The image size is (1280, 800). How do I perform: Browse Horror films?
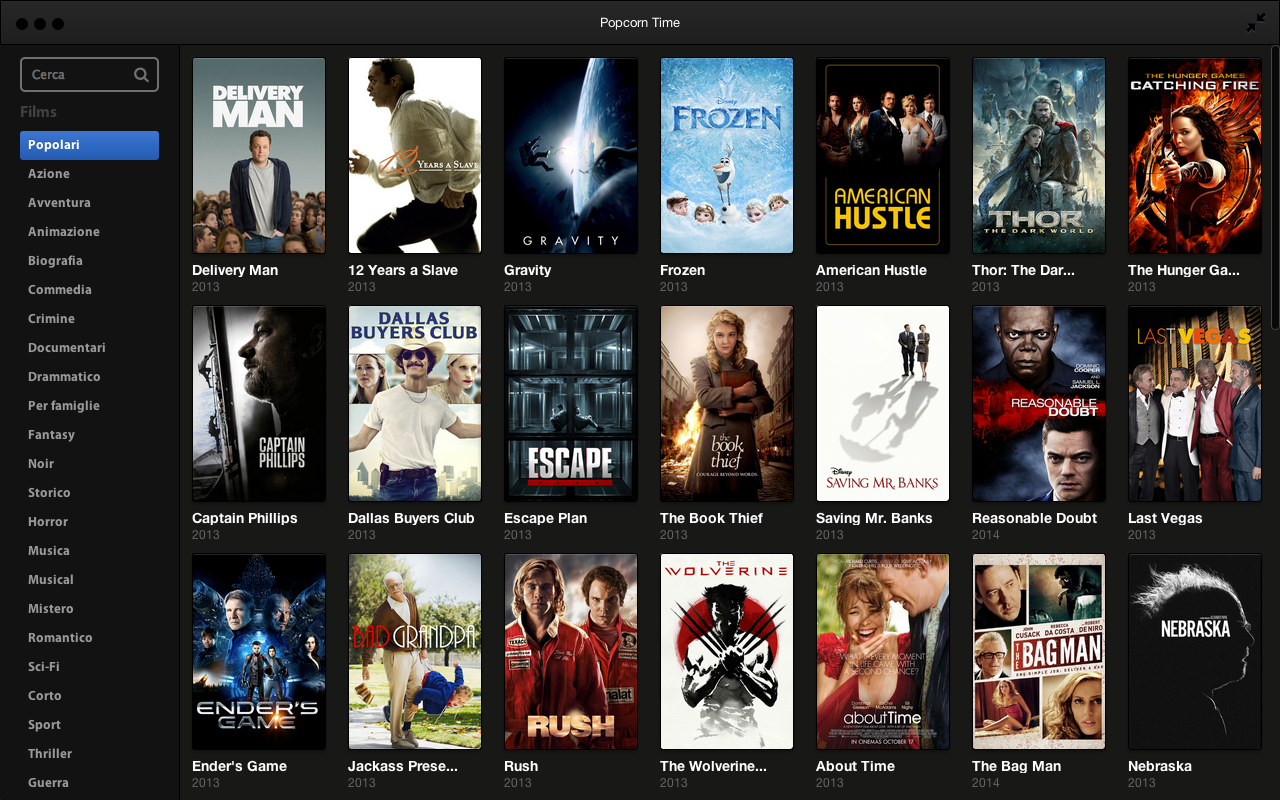48,522
